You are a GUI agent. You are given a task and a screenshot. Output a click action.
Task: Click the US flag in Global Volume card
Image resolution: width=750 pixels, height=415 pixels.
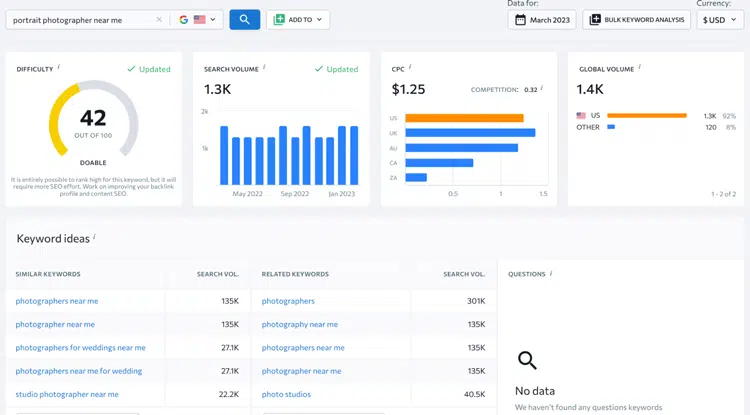coord(581,116)
